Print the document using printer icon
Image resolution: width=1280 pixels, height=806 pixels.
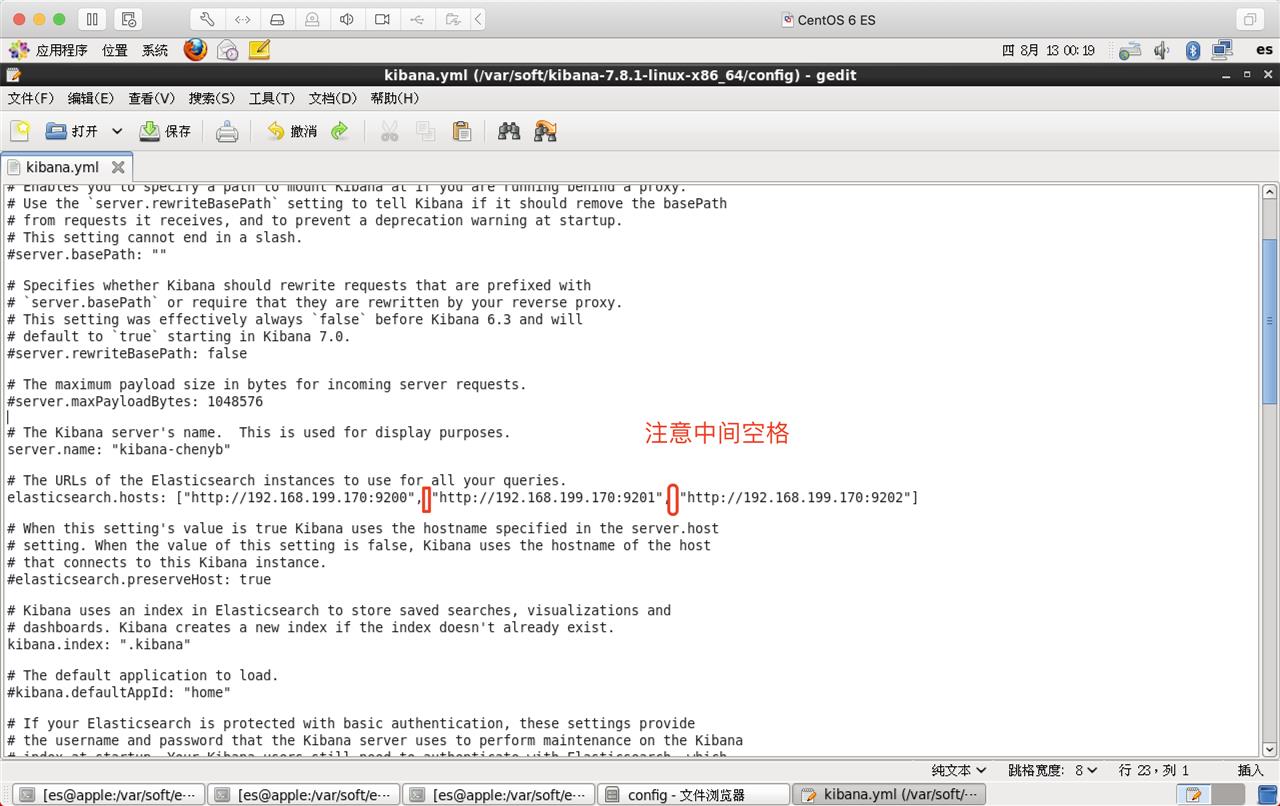[227, 131]
